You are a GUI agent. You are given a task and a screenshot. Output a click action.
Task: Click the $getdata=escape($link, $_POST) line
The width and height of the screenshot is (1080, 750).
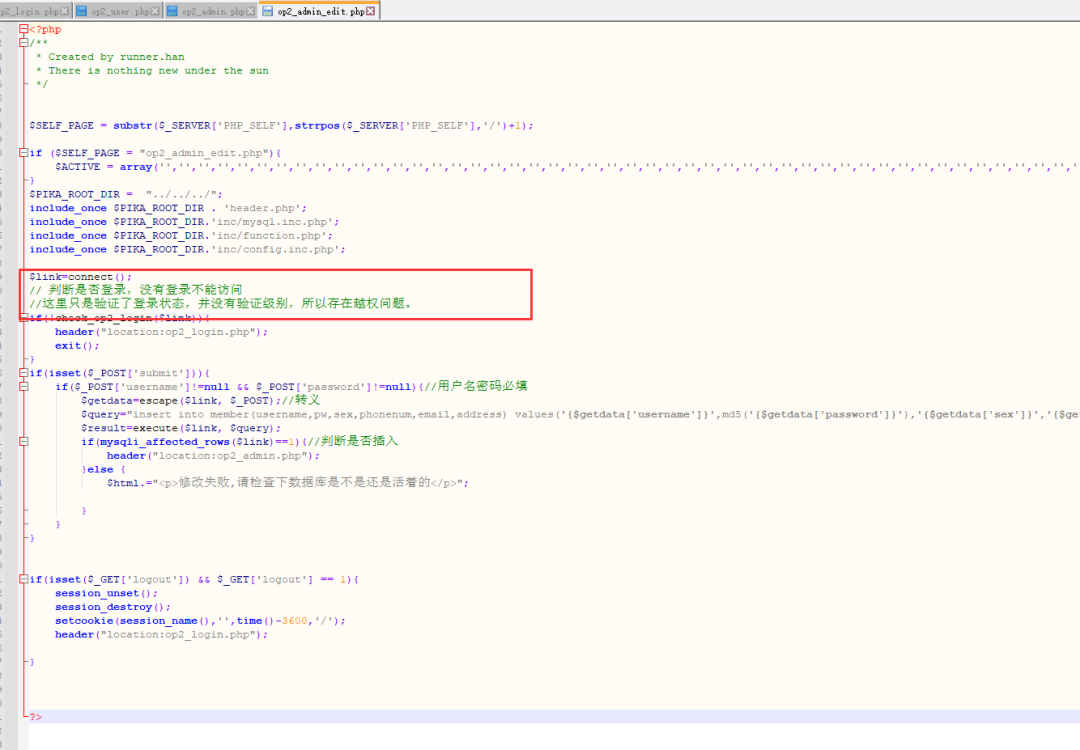[200, 400]
